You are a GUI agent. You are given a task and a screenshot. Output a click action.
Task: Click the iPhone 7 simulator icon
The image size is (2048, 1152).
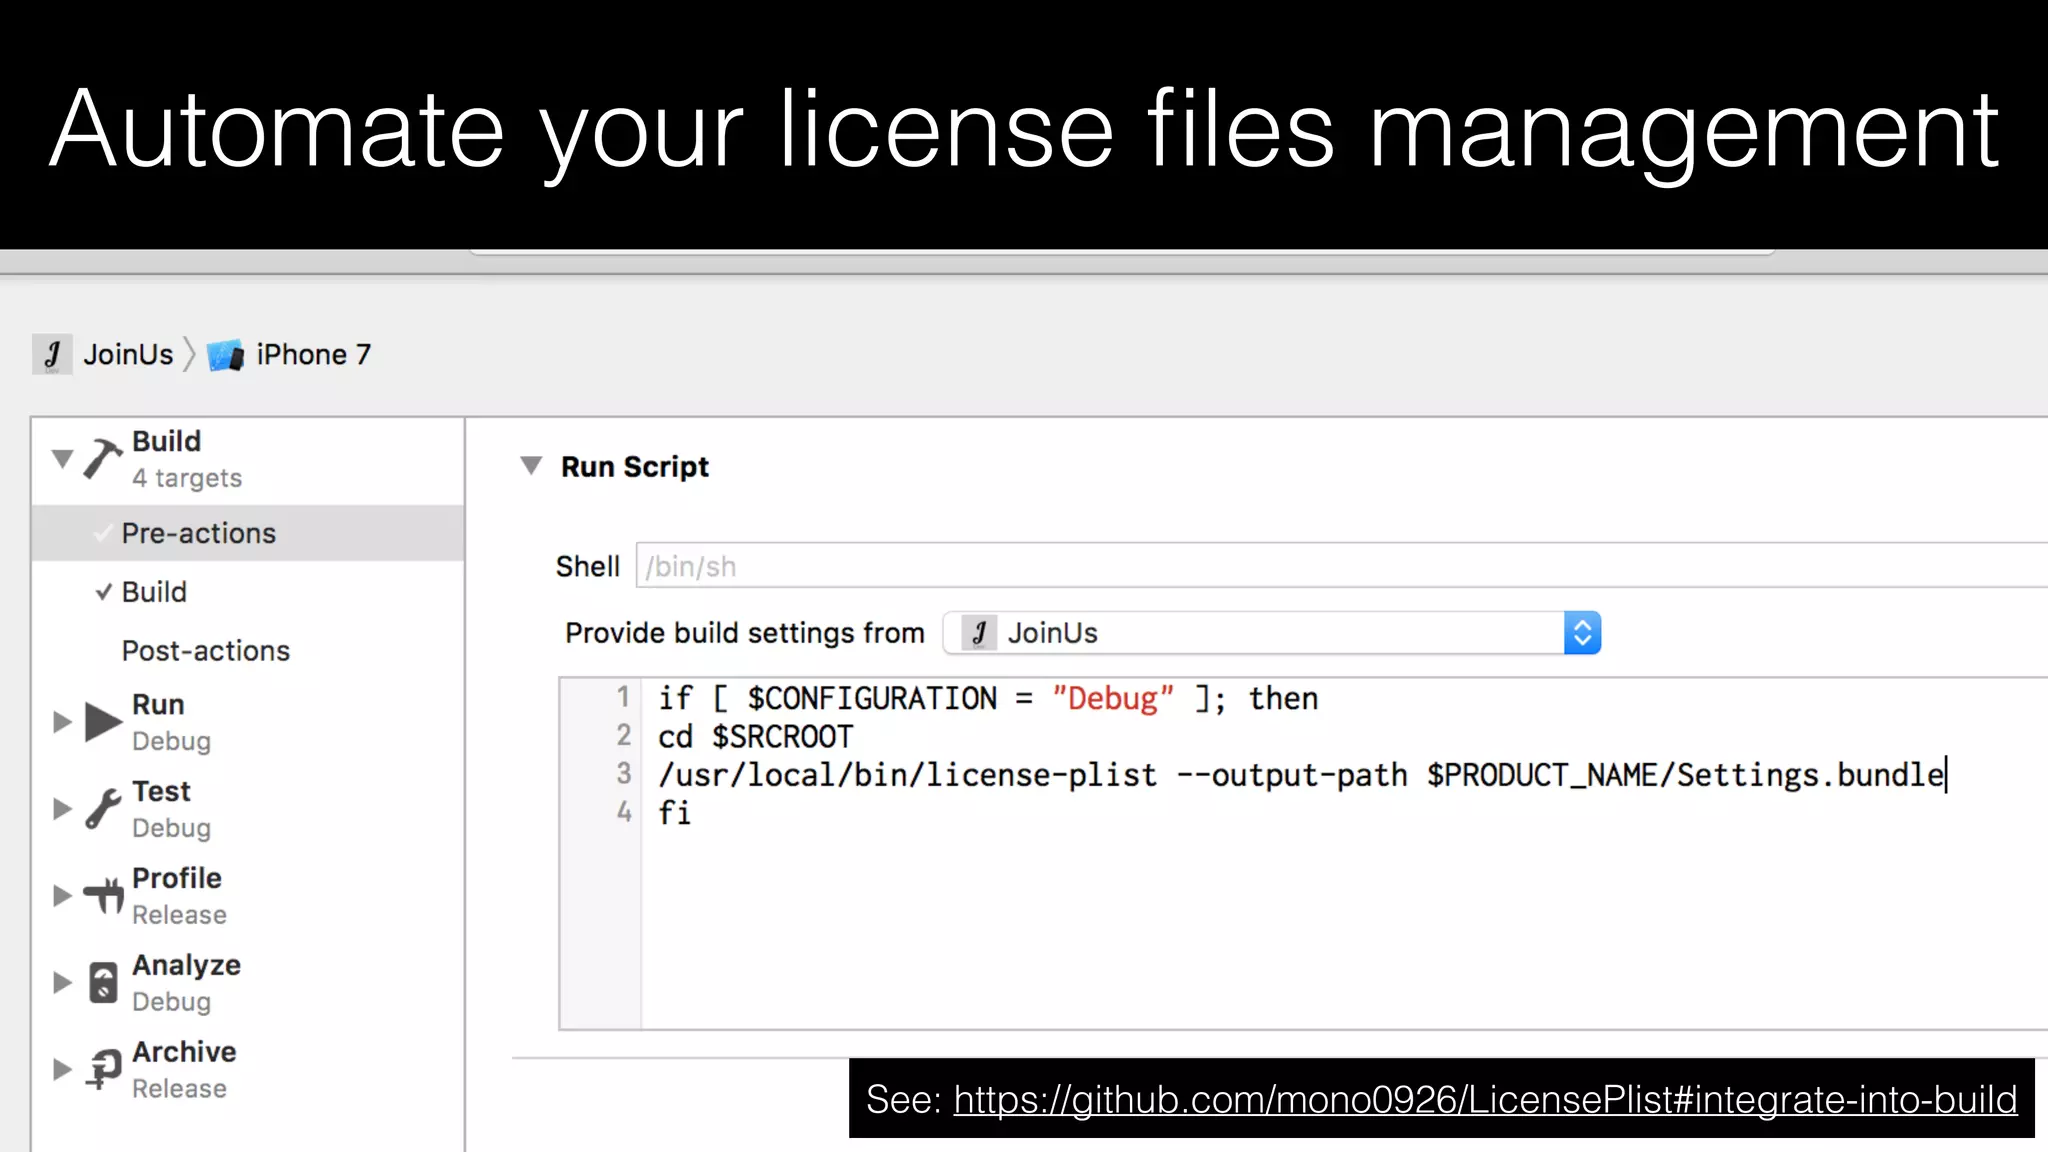[226, 355]
